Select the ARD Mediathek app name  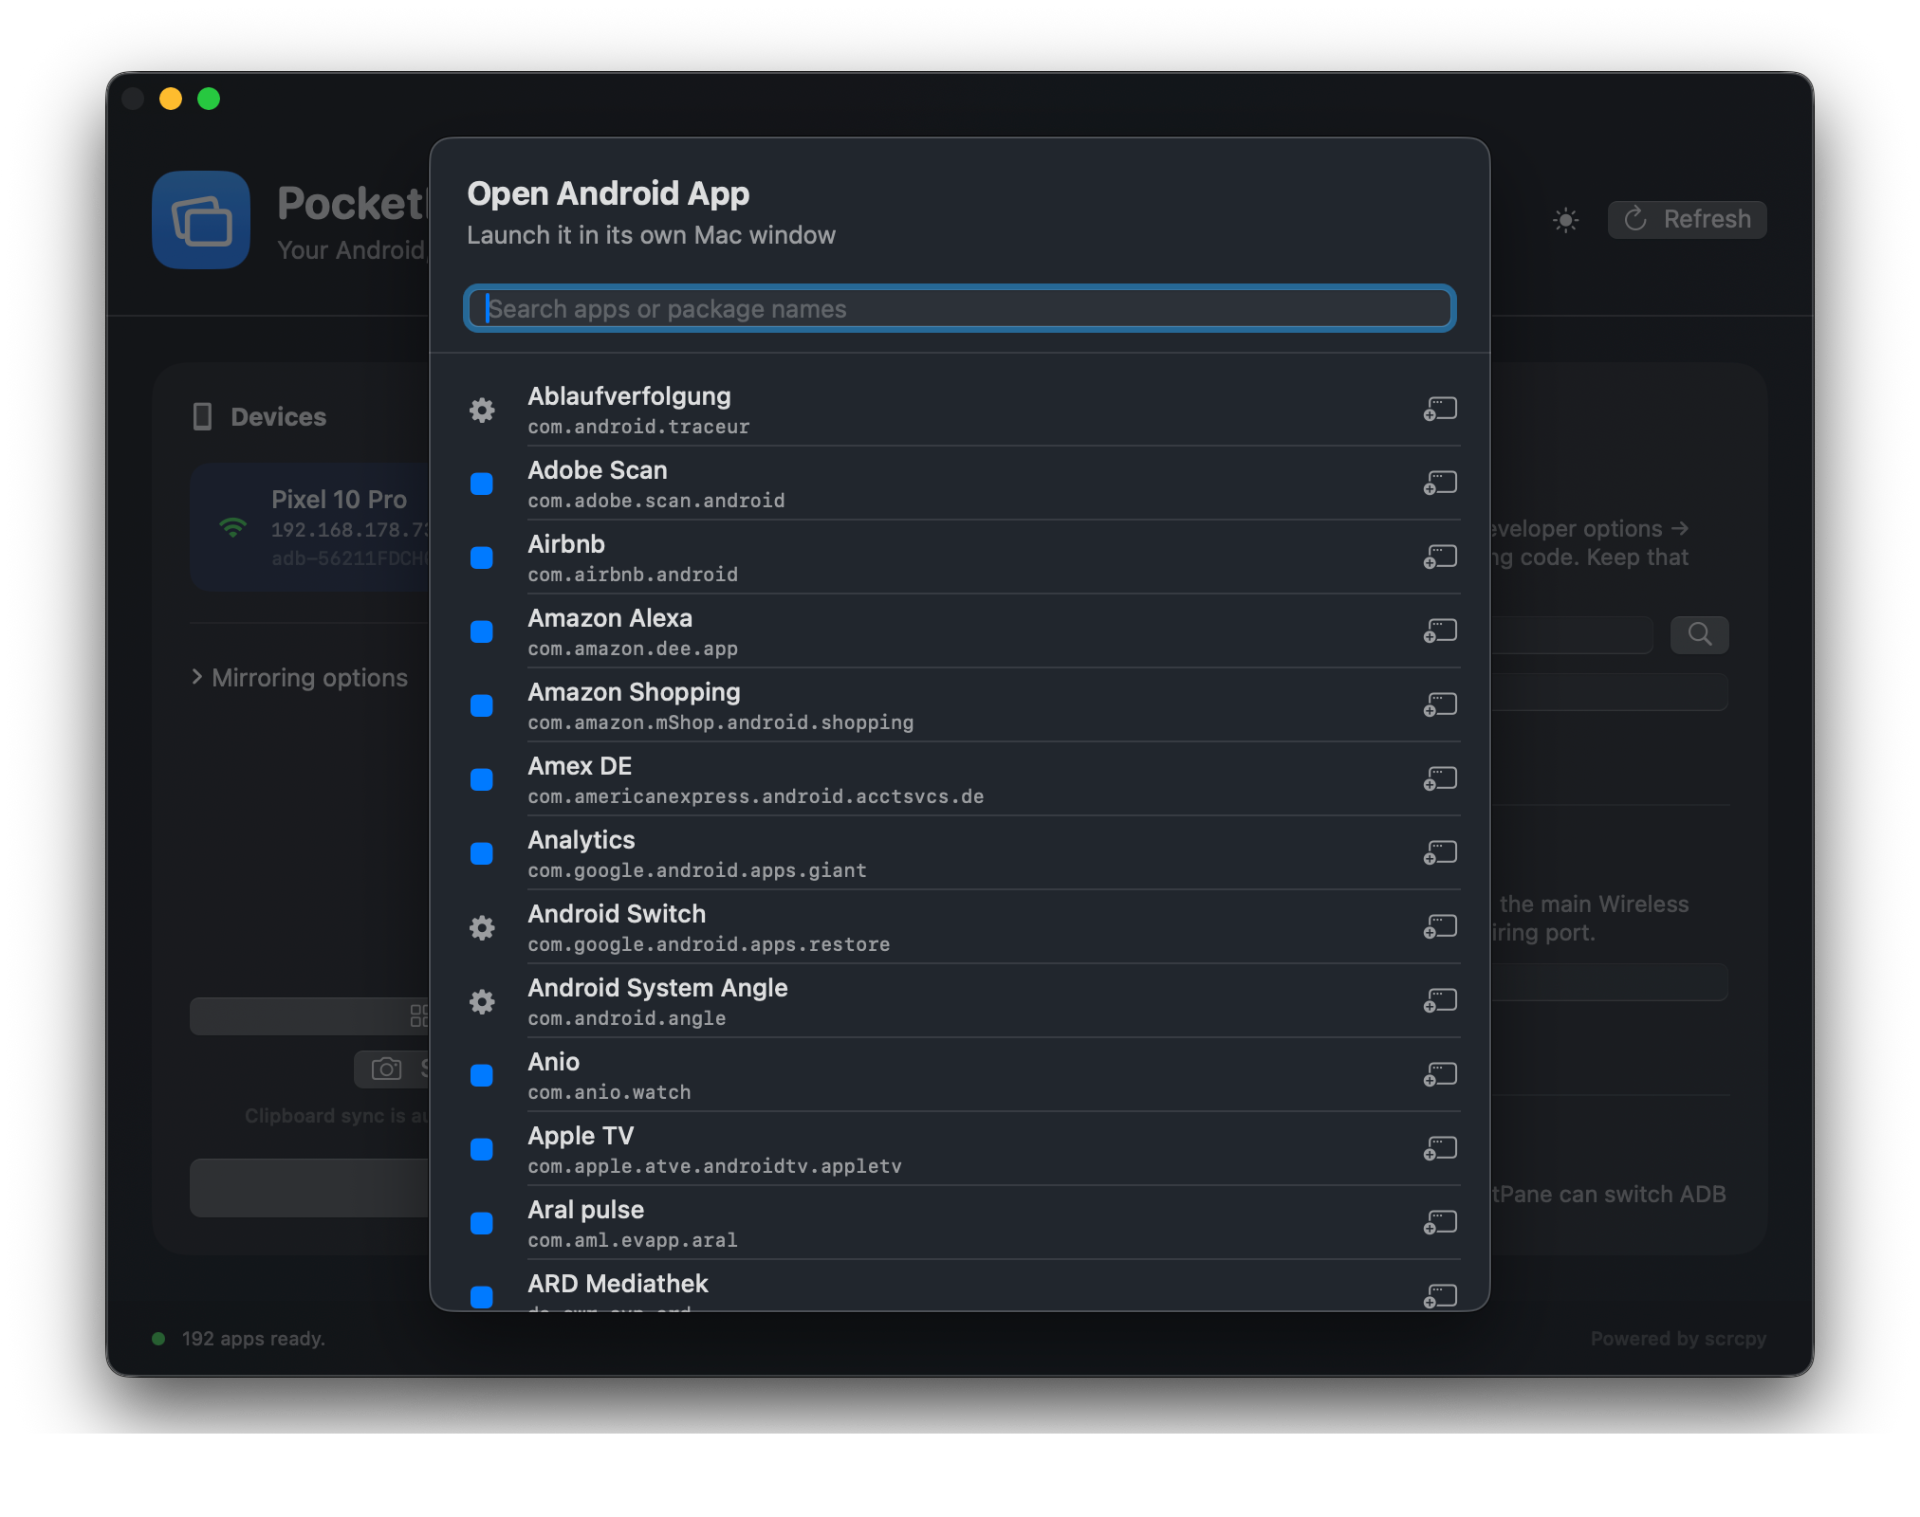618,1284
